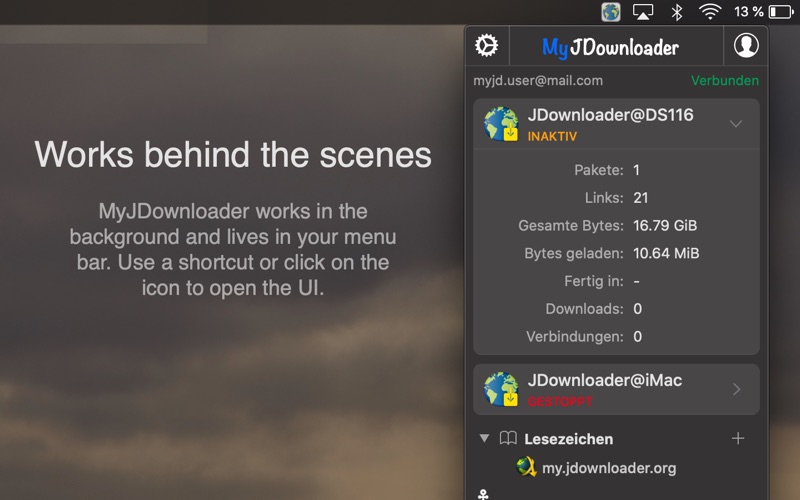
Task: Open the Wi-Fi menu bar icon
Action: point(710,11)
